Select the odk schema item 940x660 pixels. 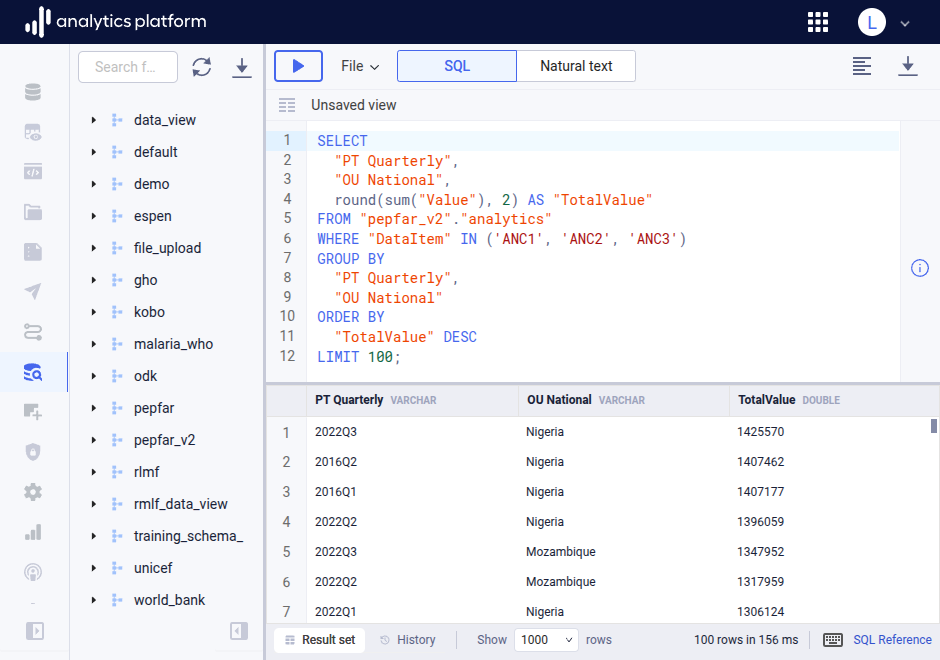click(x=146, y=376)
